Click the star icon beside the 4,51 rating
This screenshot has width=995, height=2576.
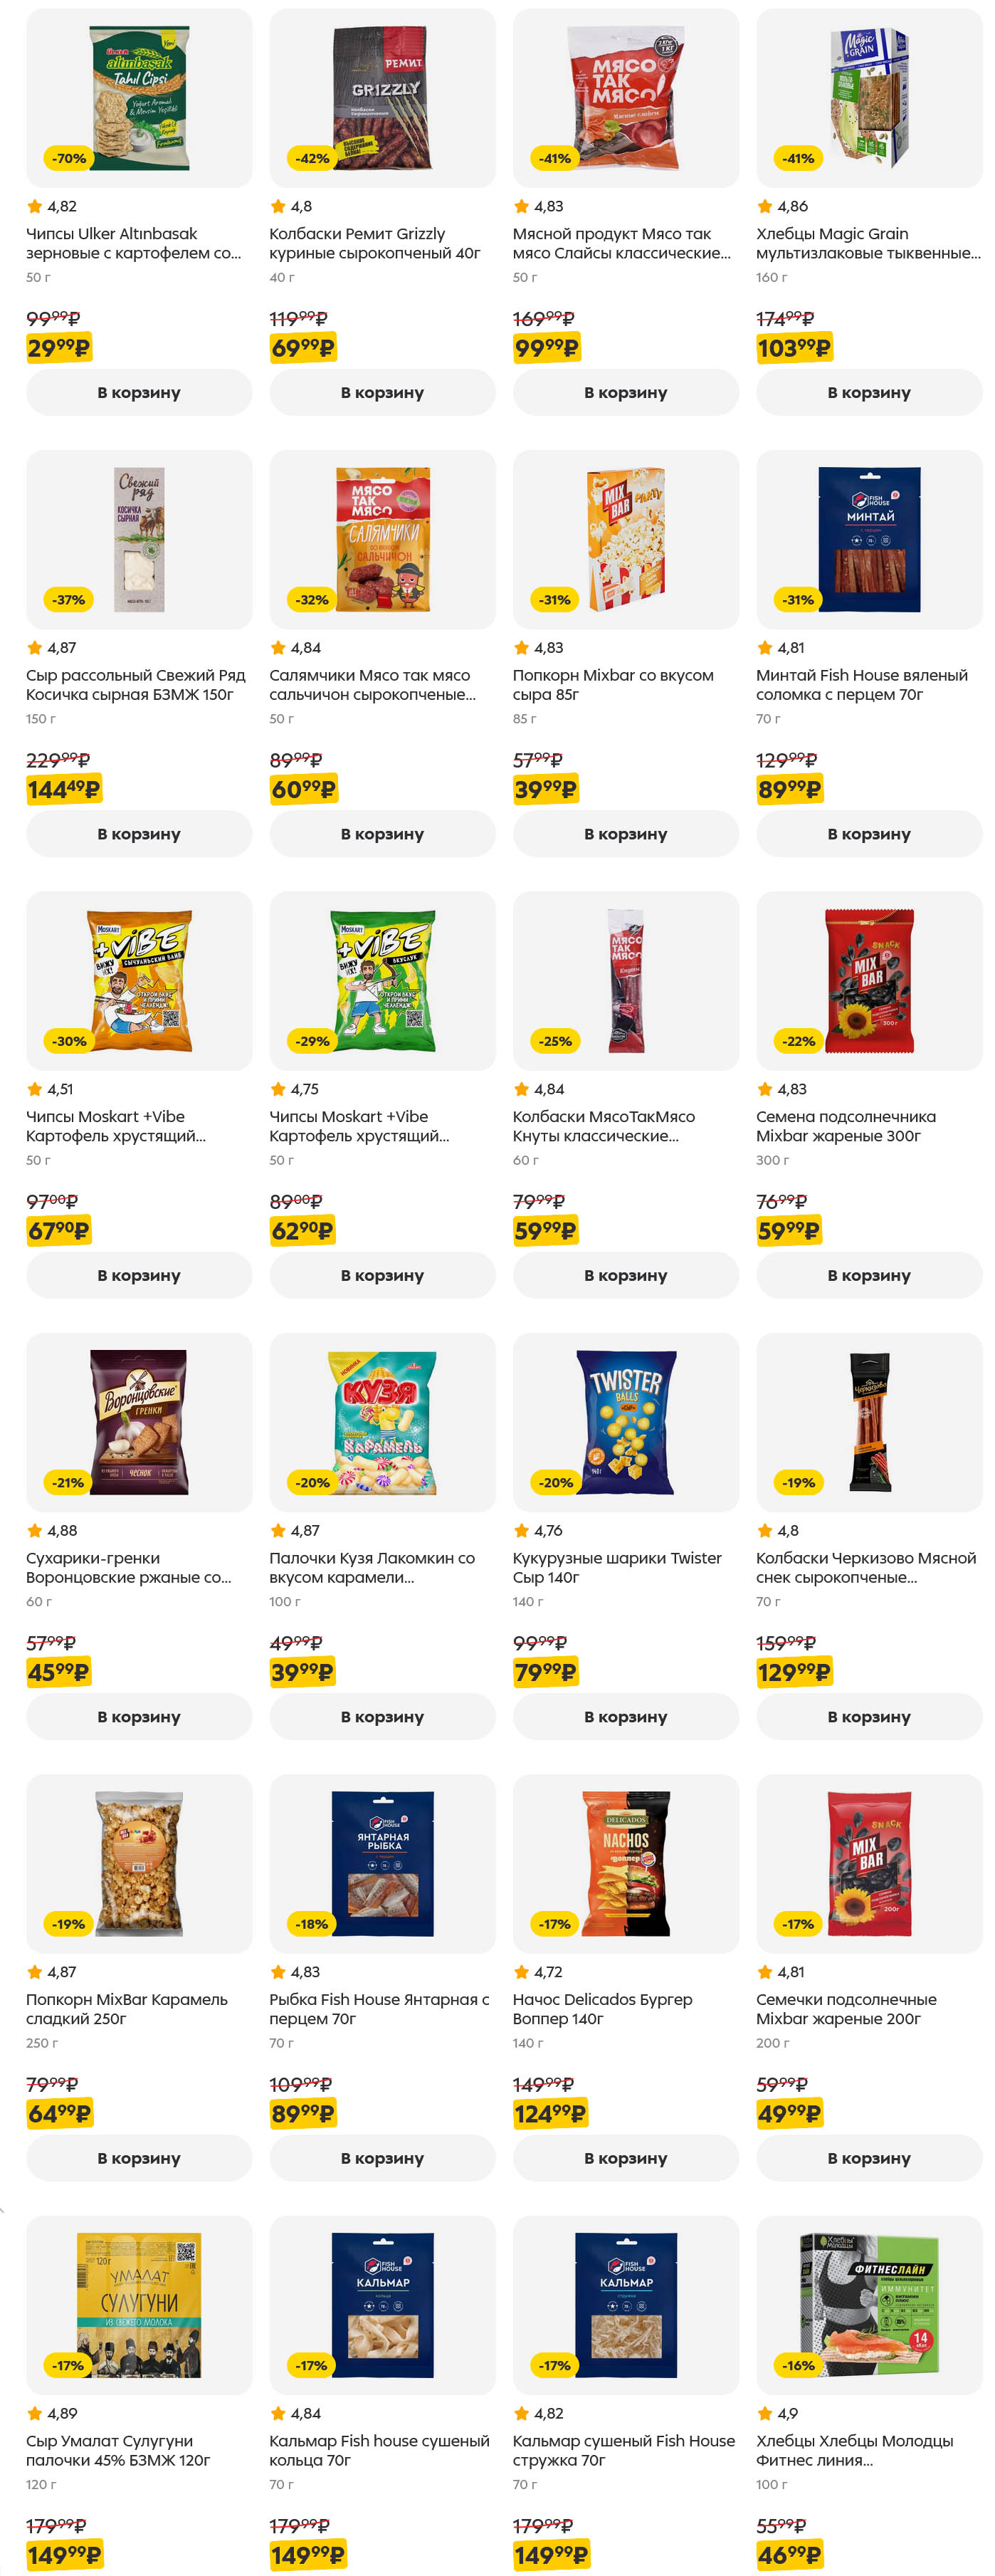coord(35,1089)
